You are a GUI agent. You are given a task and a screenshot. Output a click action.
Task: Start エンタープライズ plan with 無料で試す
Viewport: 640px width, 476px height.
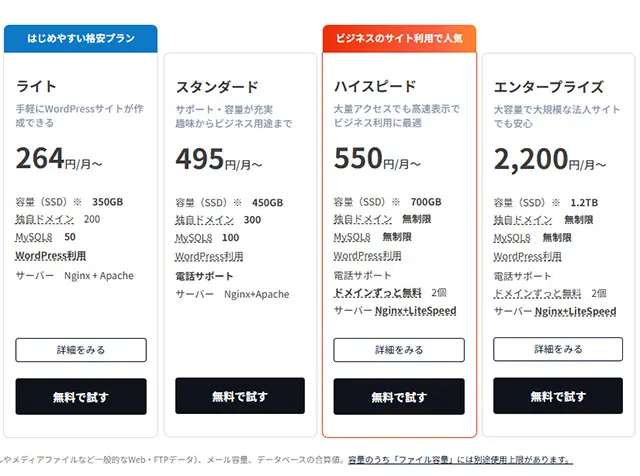(558, 397)
